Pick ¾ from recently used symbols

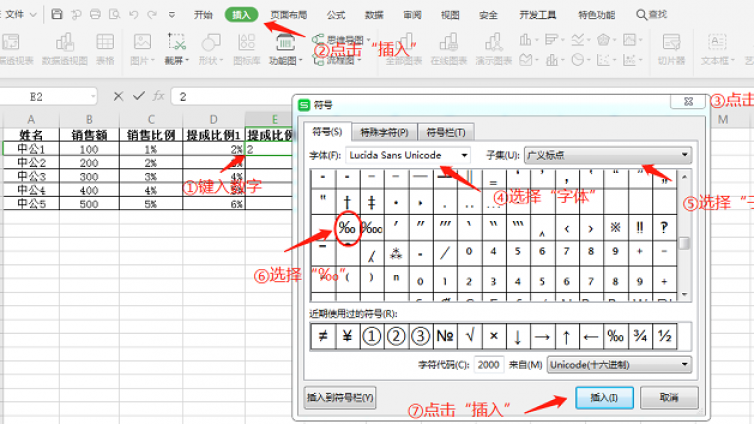click(640, 336)
